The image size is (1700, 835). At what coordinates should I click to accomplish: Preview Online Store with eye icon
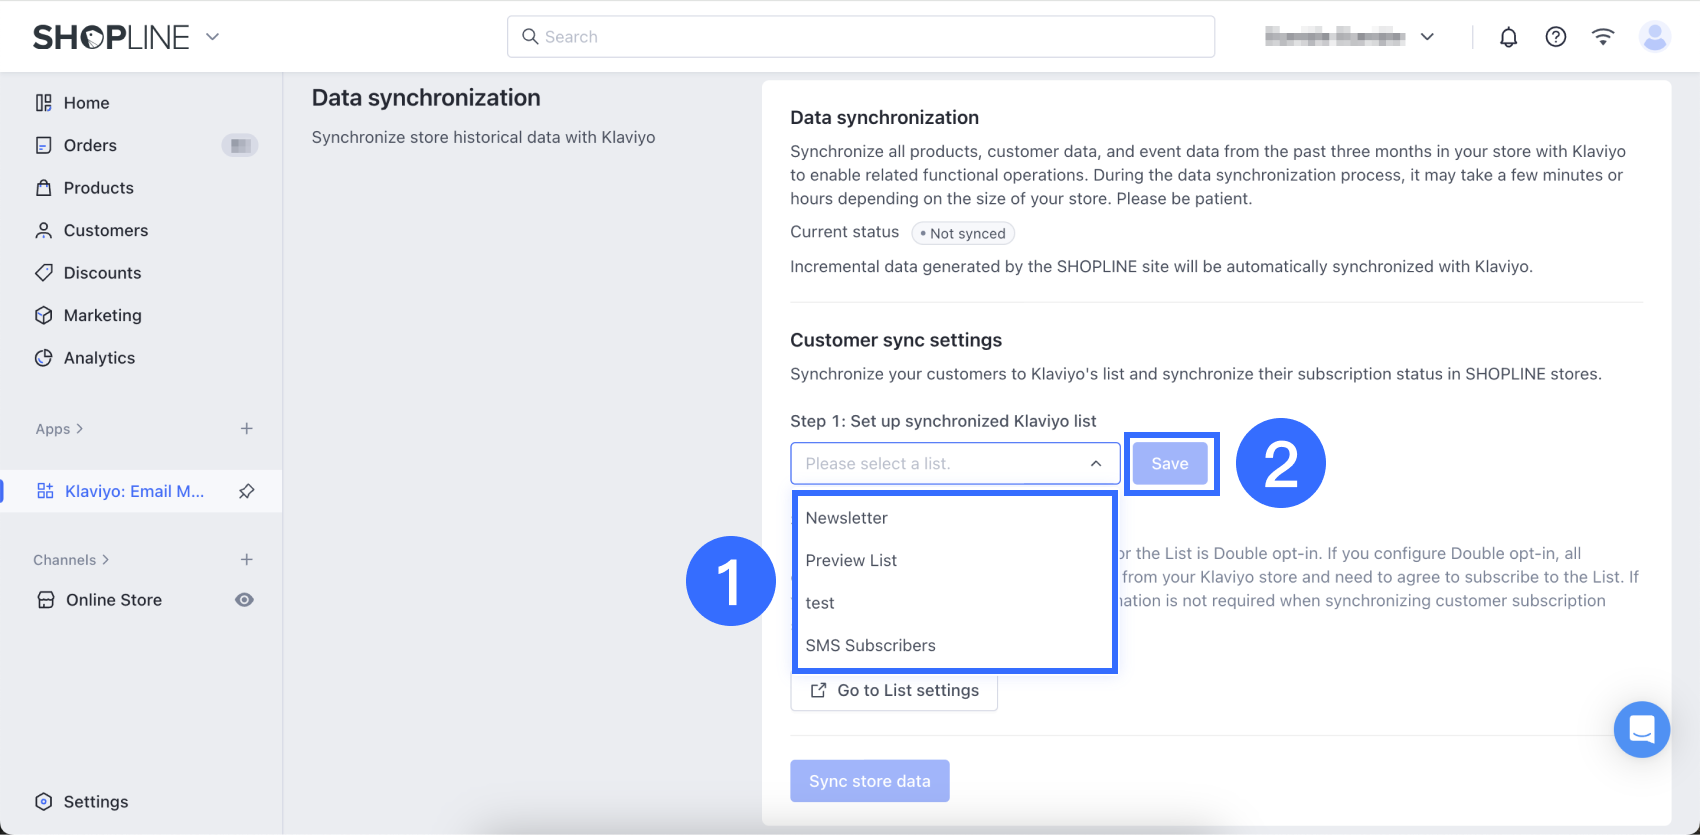click(x=244, y=600)
